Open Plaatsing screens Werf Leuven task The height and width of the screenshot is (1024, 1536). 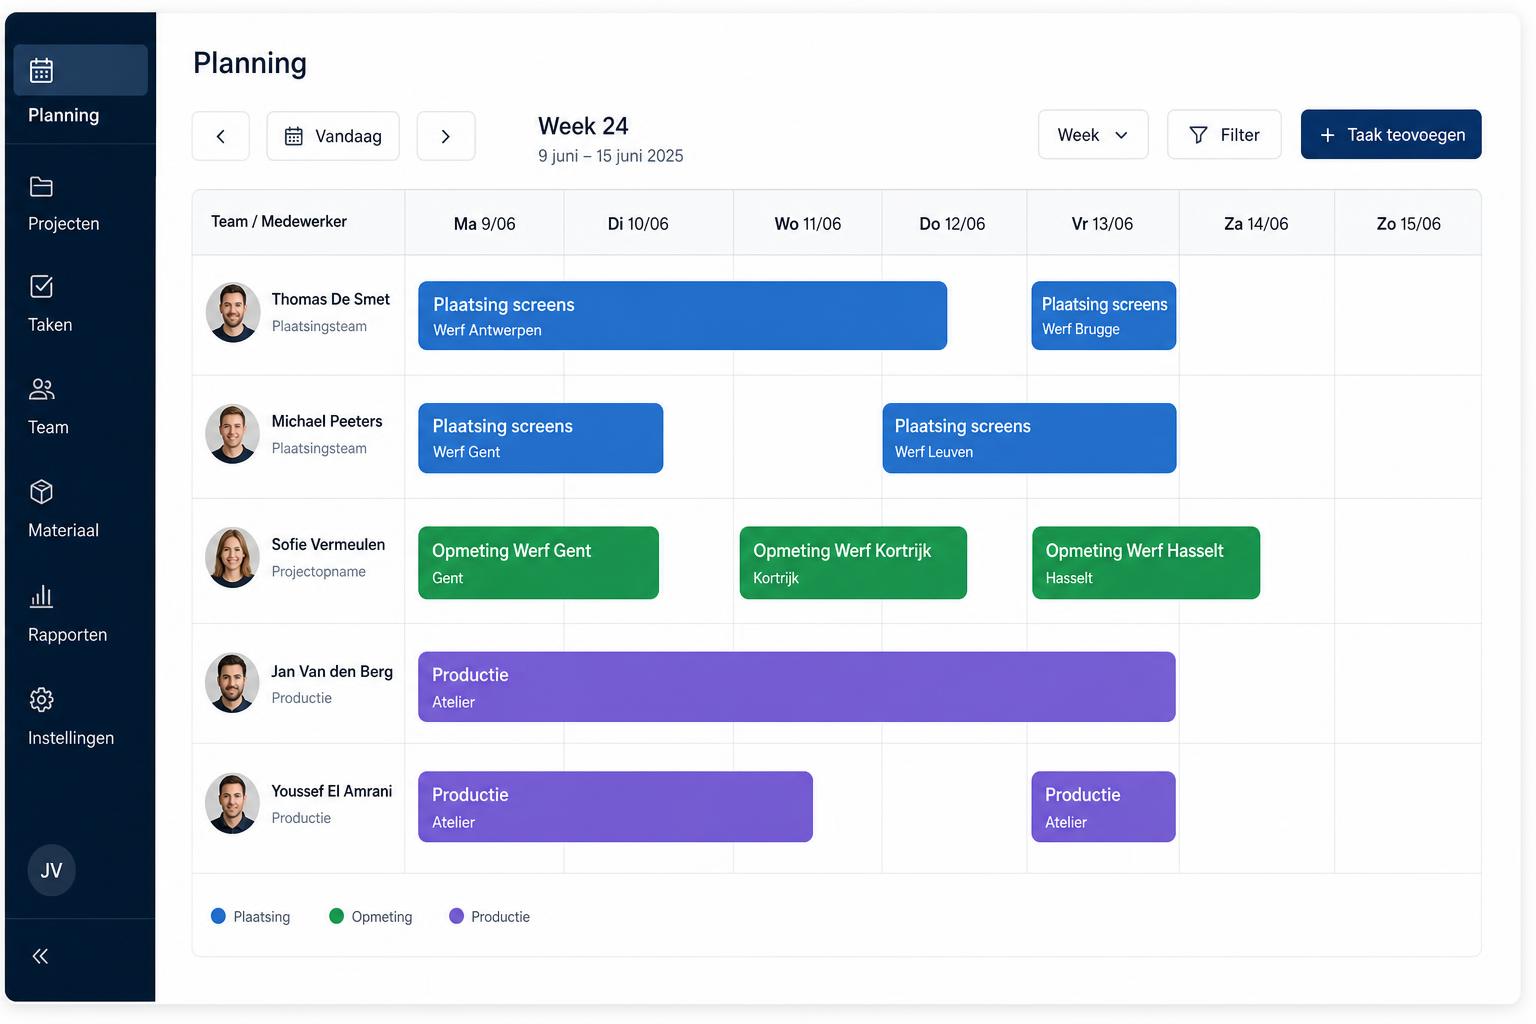click(x=1029, y=438)
